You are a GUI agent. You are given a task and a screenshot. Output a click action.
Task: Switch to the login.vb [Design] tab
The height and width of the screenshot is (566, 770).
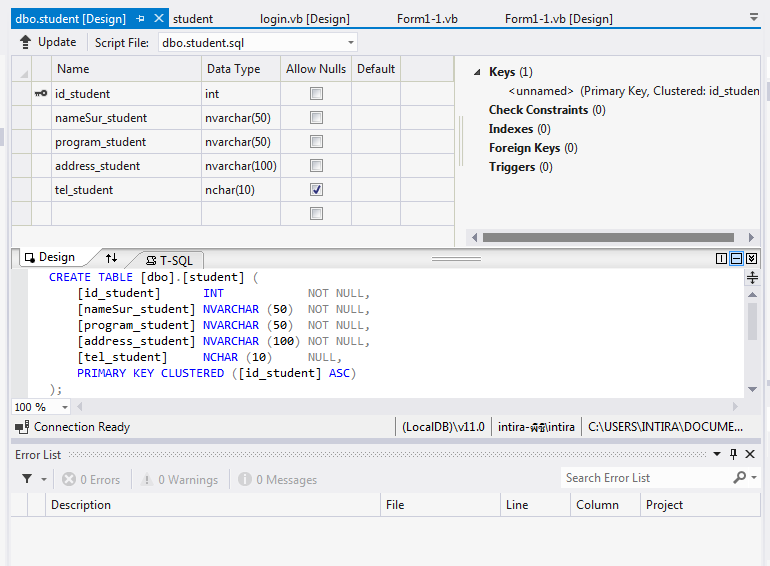(x=305, y=19)
